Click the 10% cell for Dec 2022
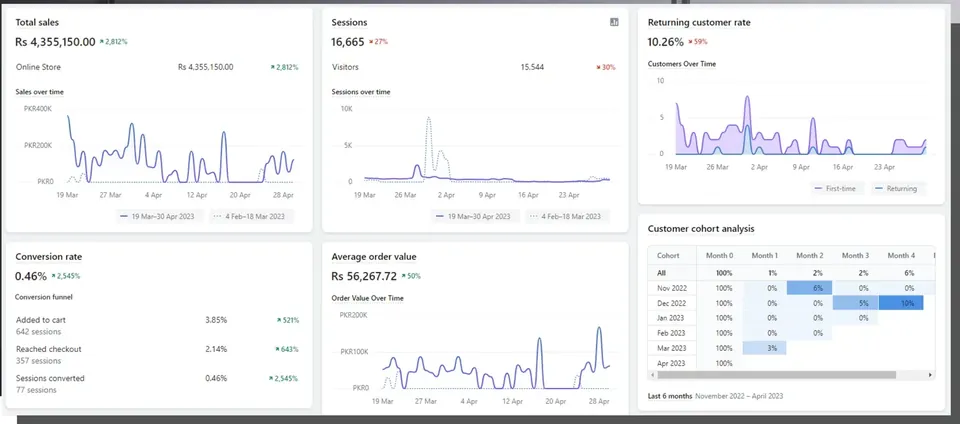 pyautogui.click(x=901, y=303)
